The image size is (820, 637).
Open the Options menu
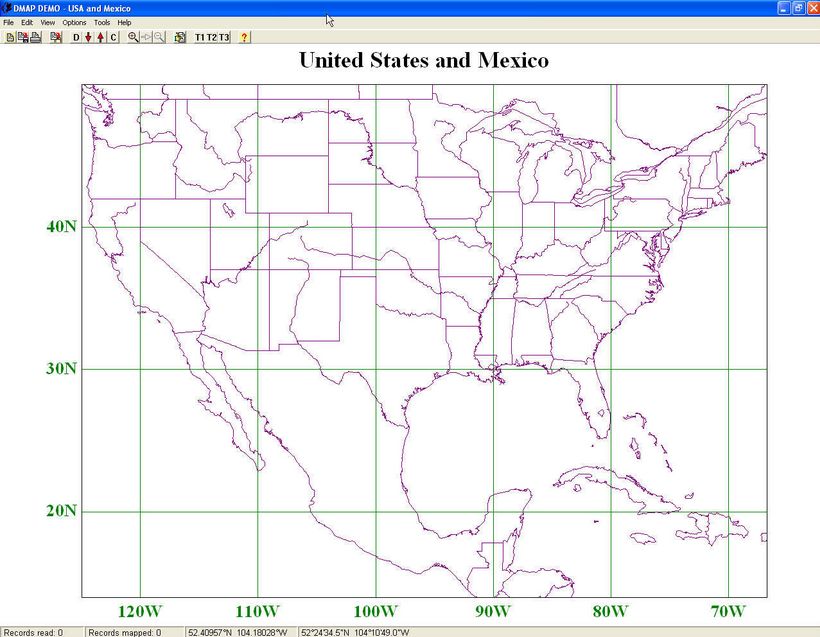point(74,22)
